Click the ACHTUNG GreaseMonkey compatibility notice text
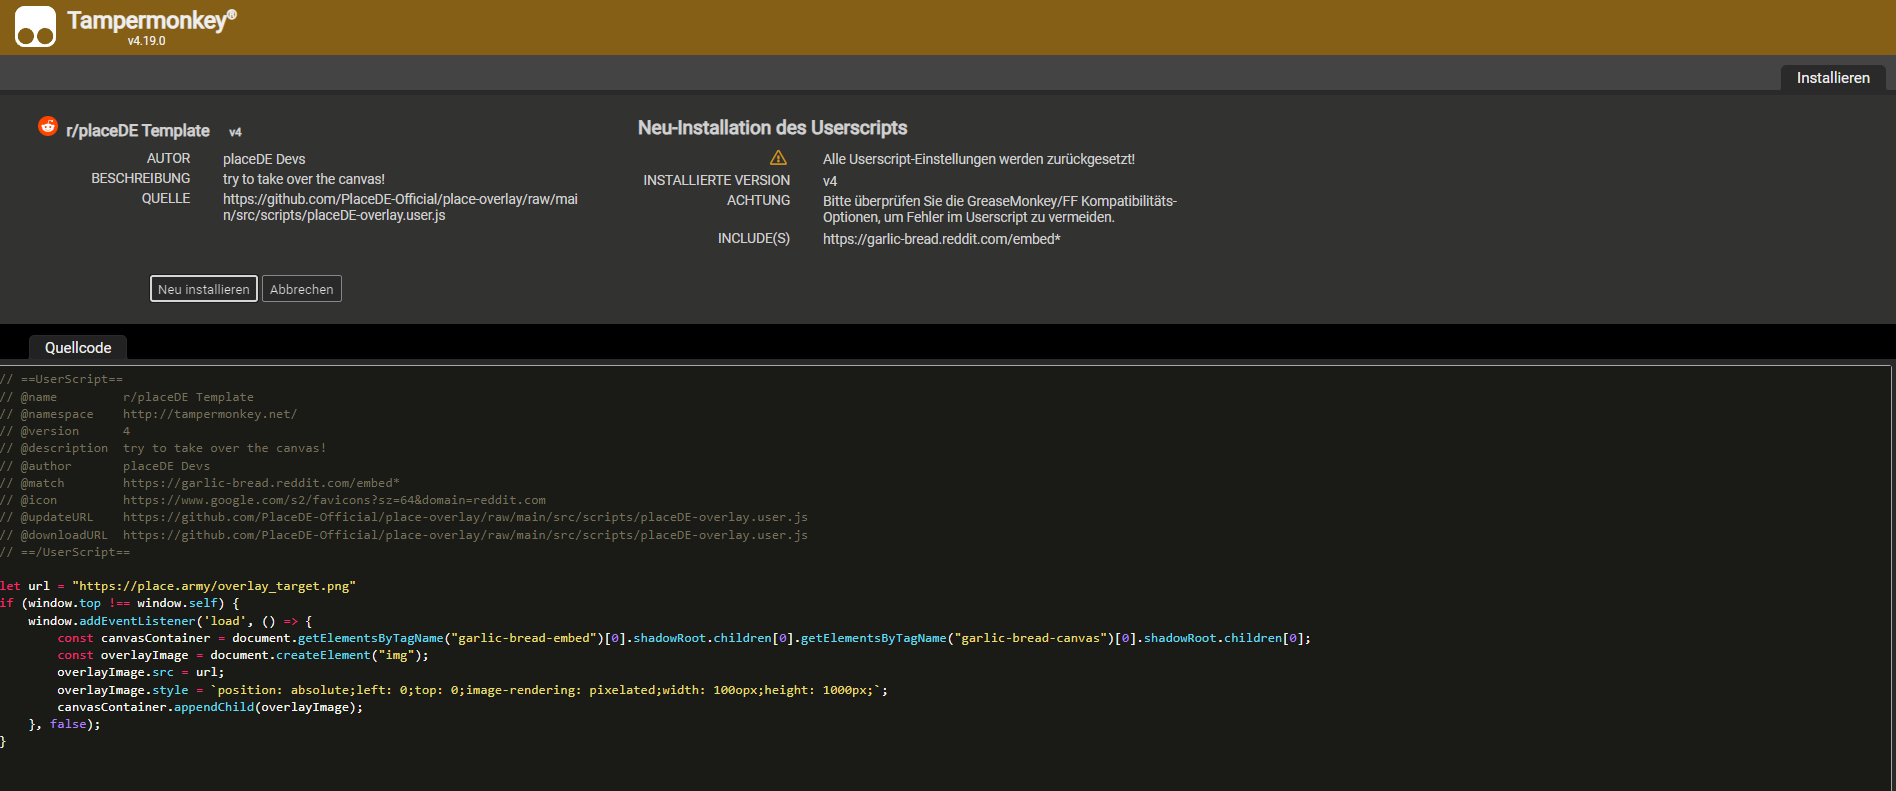The height and width of the screenshot is (791, 1896). tap(1000, 209)
